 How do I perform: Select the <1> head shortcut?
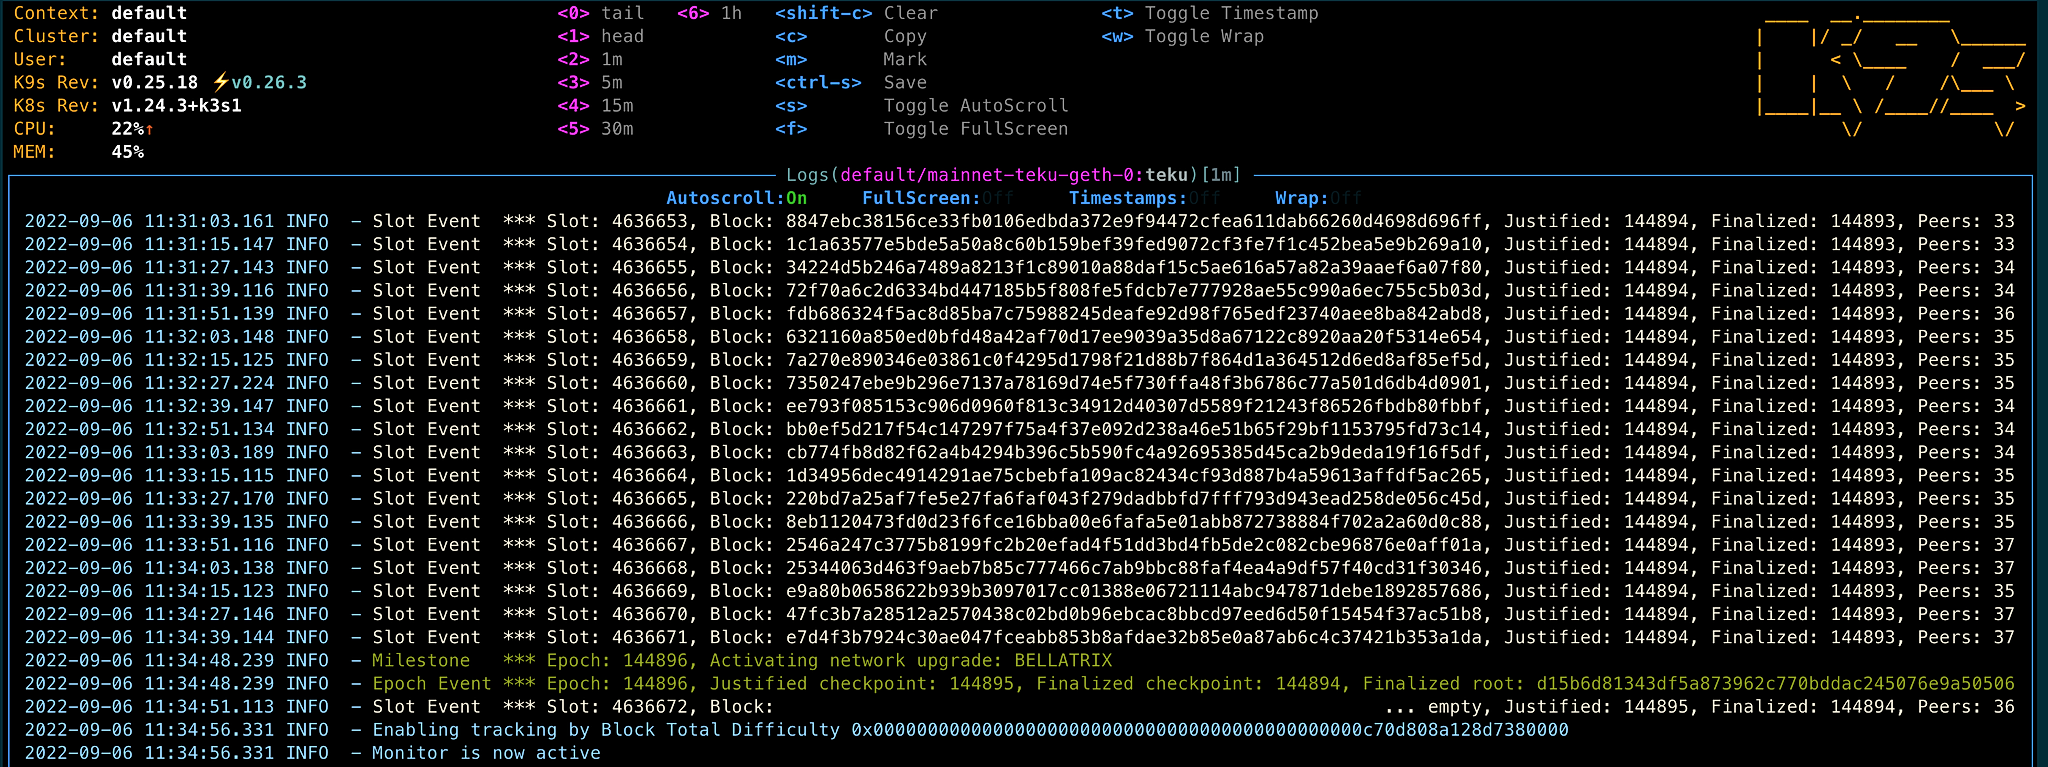pos(601,36)
